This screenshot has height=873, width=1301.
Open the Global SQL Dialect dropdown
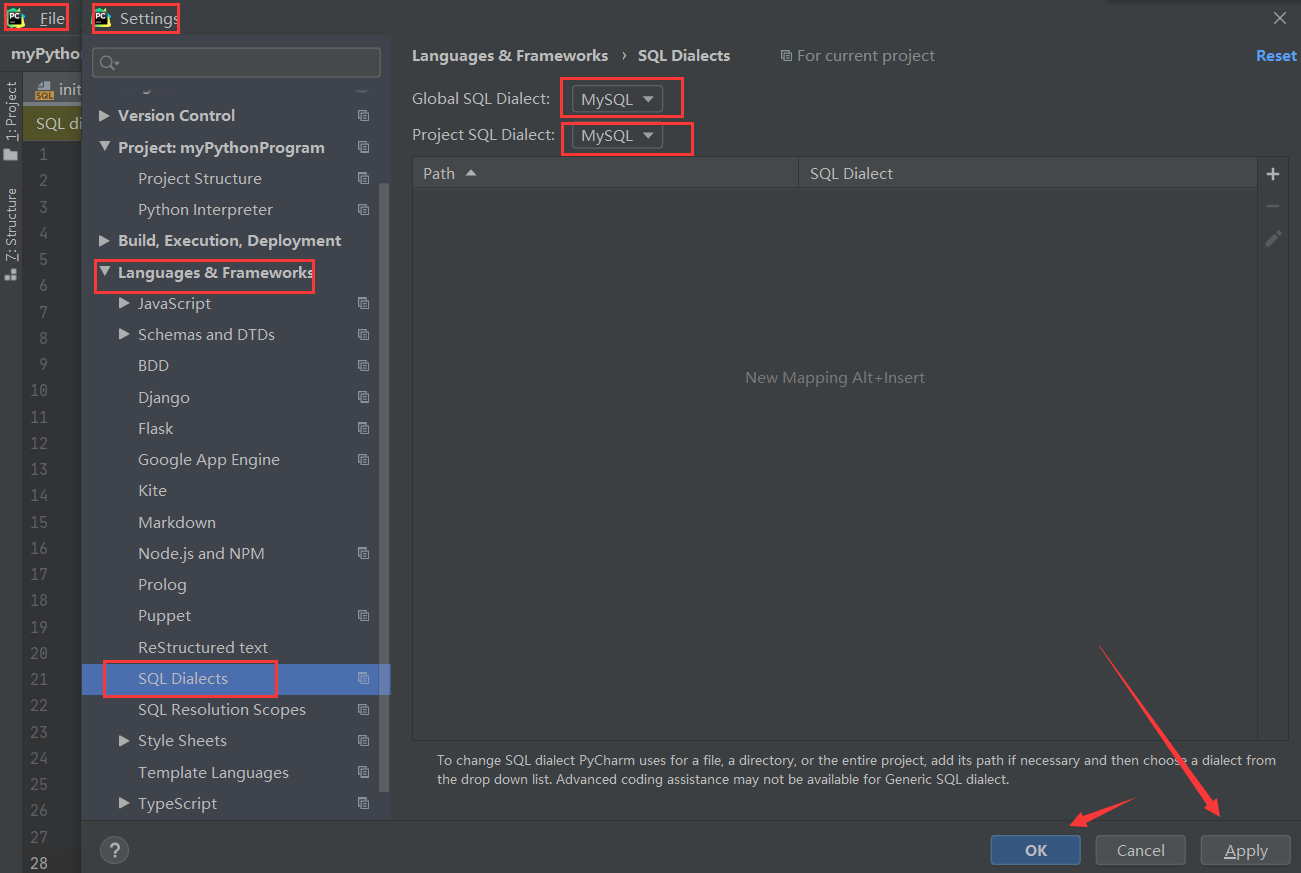pos(617,99)
